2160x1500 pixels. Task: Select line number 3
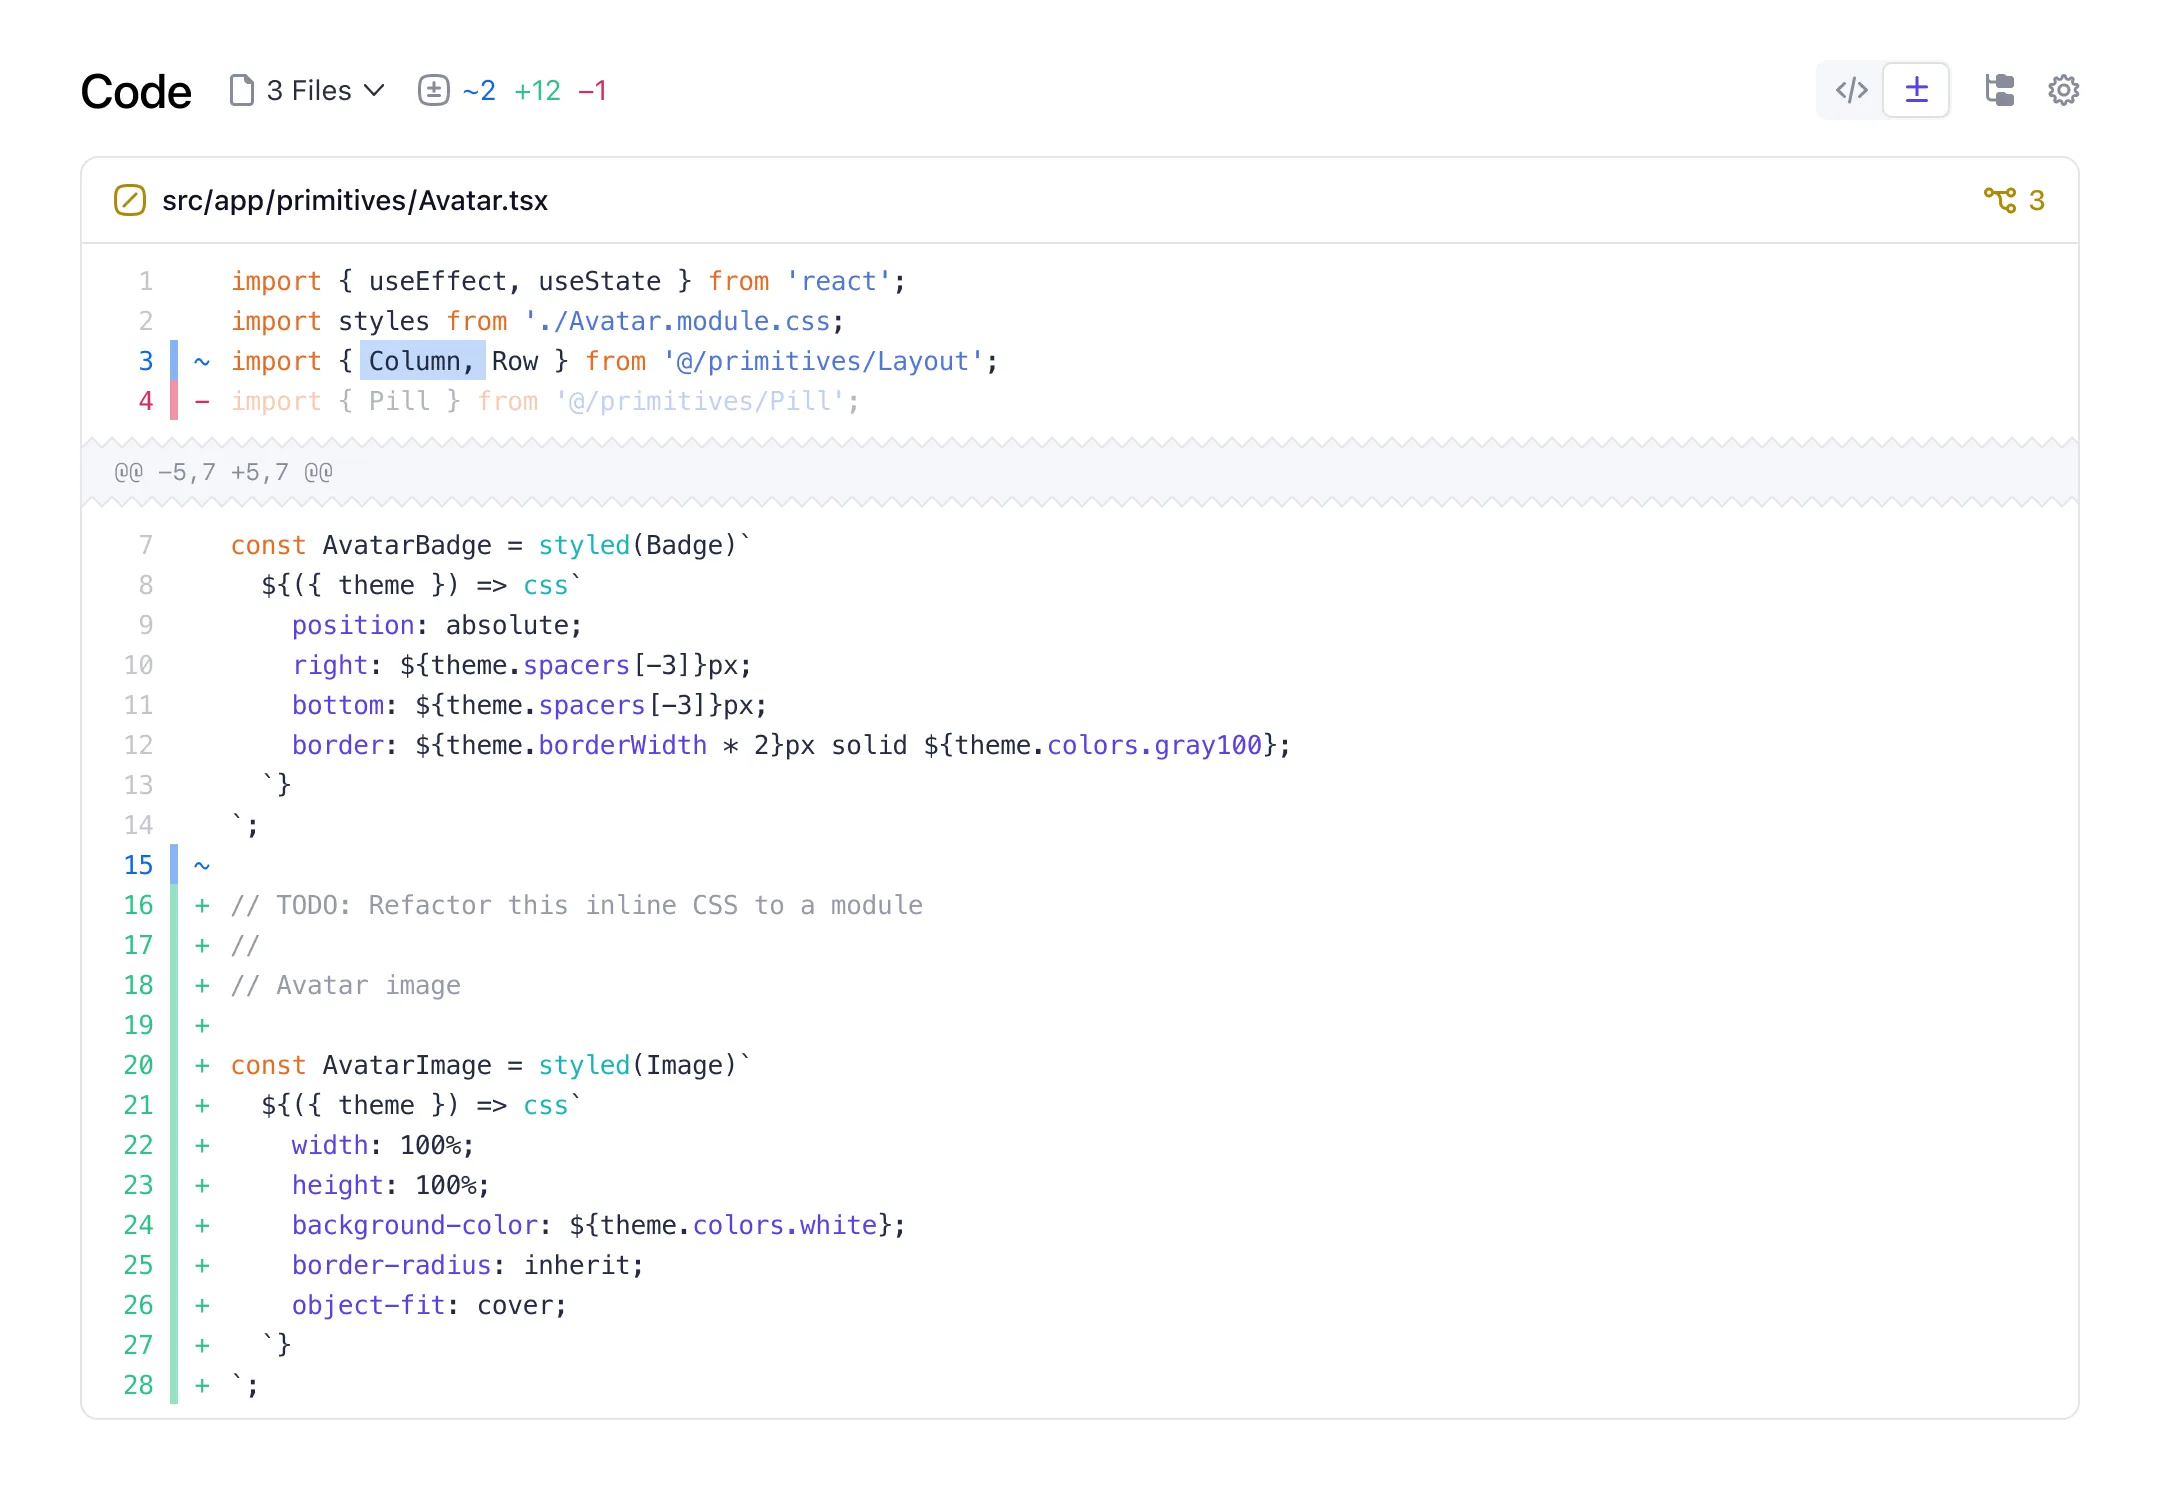click(x=146, y=361)
